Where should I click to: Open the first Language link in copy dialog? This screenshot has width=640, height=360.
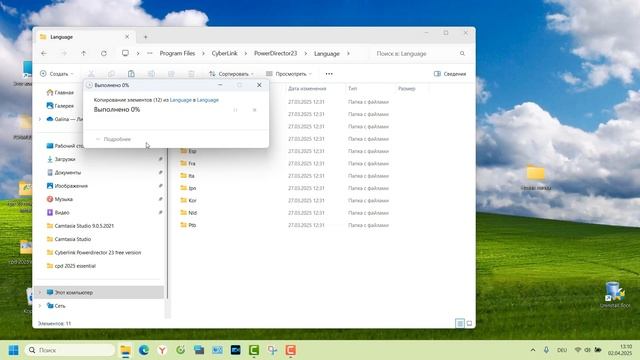pos(180,100)
